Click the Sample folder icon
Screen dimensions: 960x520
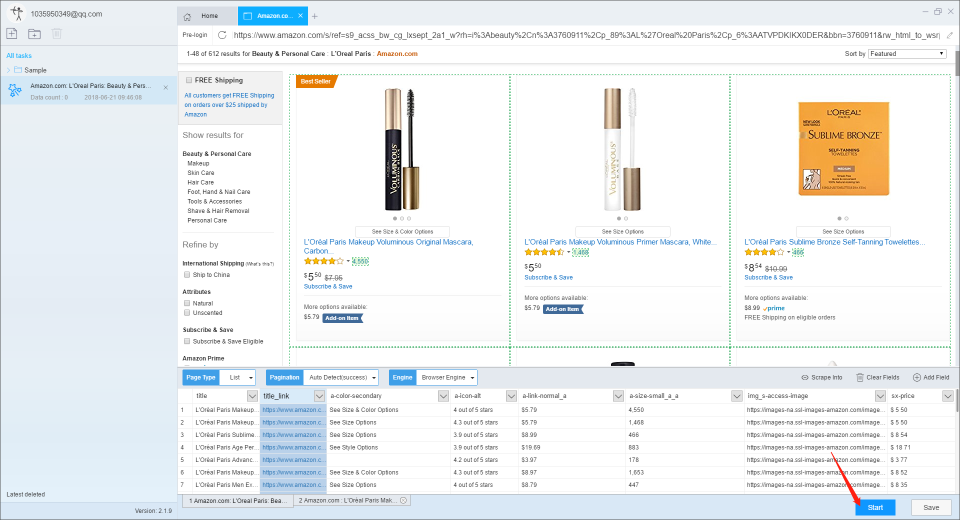(x=18, y=70)
